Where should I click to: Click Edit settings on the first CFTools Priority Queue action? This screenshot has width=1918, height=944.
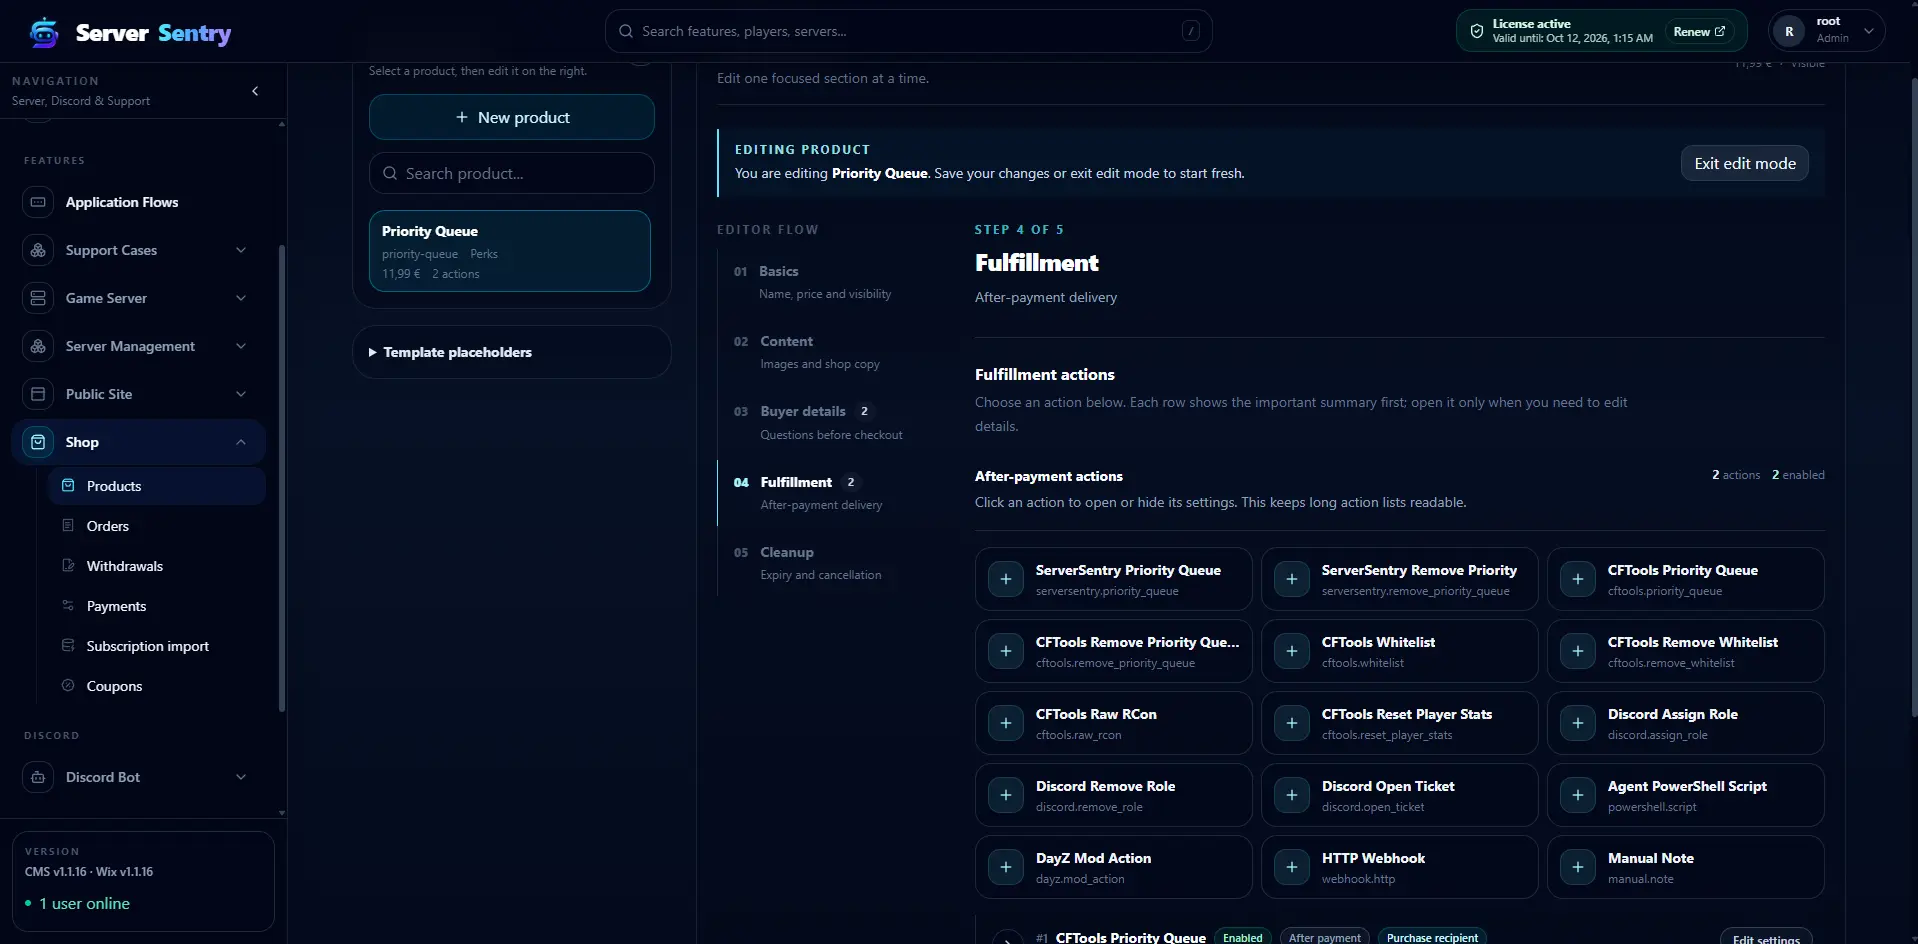1766,938
